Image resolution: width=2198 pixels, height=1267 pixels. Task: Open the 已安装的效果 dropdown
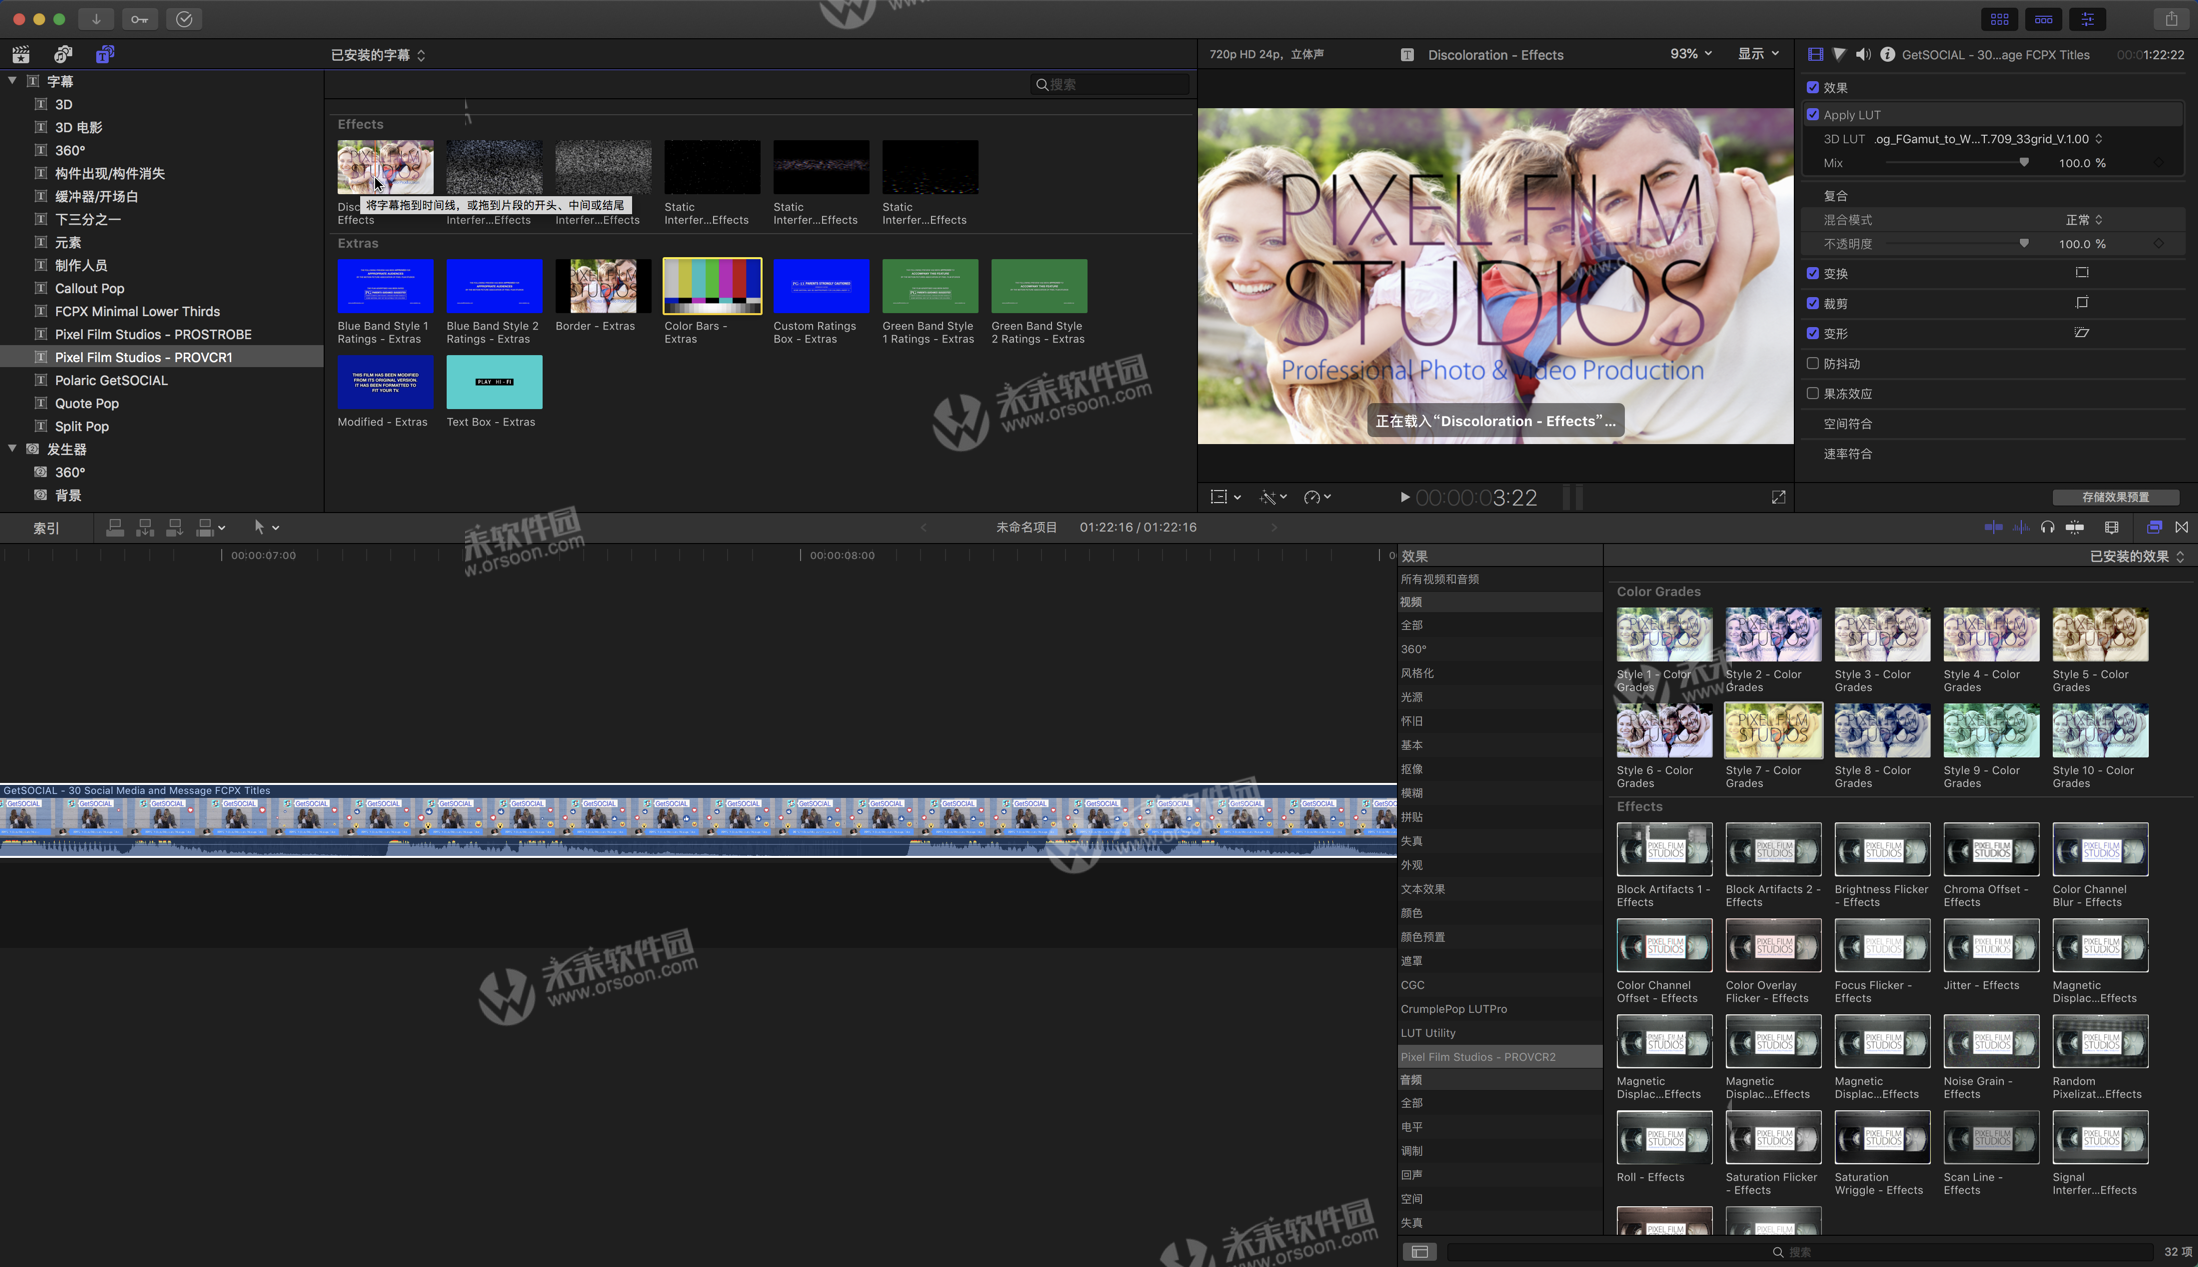[2137, 556]
